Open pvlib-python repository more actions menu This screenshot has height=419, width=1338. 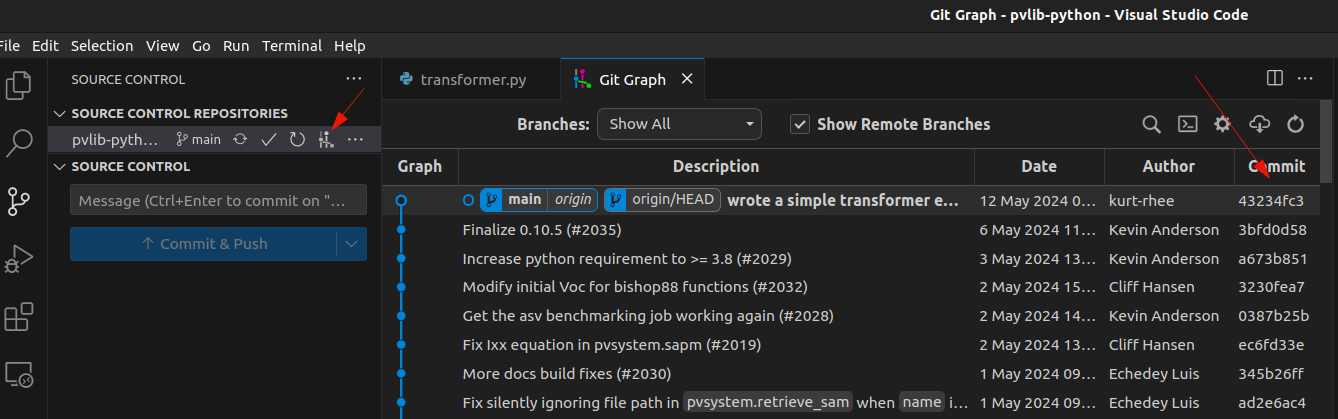[x=355, y=140]
